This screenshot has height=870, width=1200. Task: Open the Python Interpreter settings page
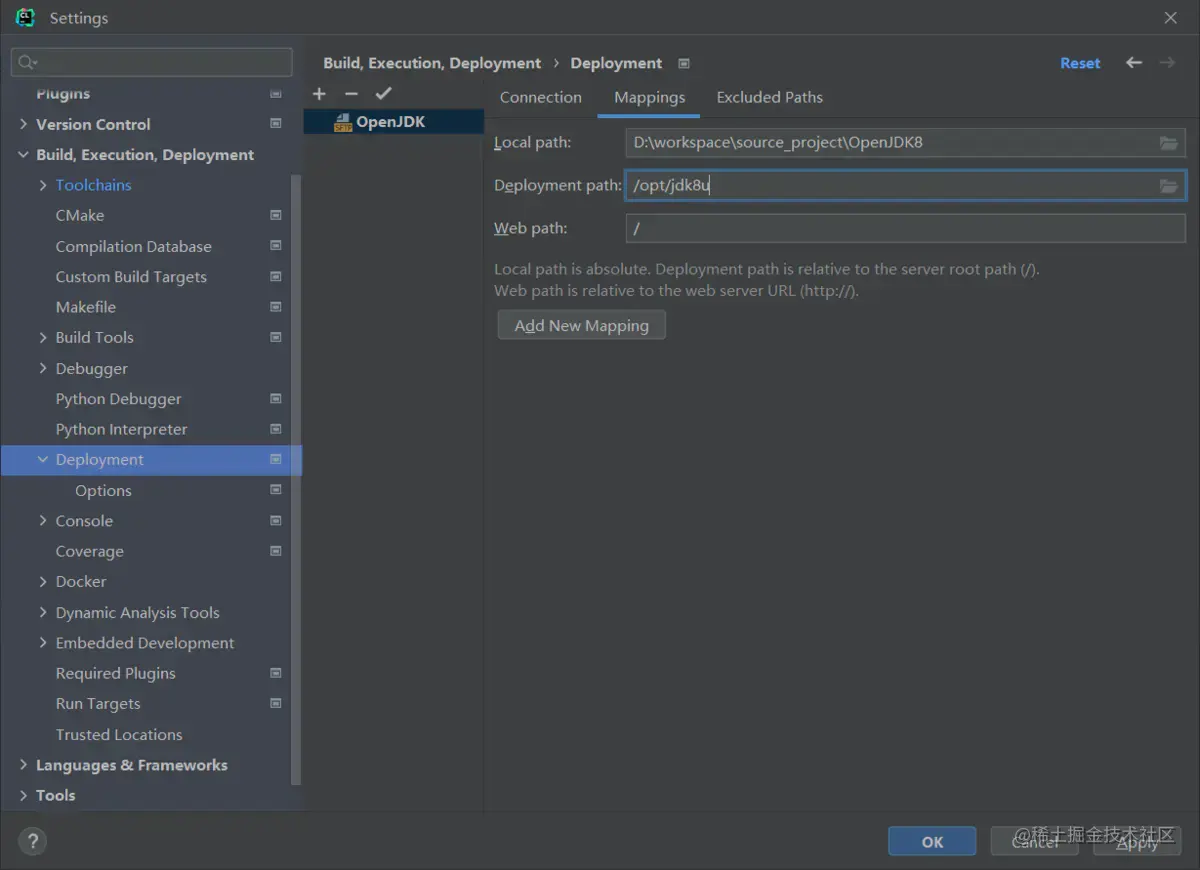(x=121, y=429)
